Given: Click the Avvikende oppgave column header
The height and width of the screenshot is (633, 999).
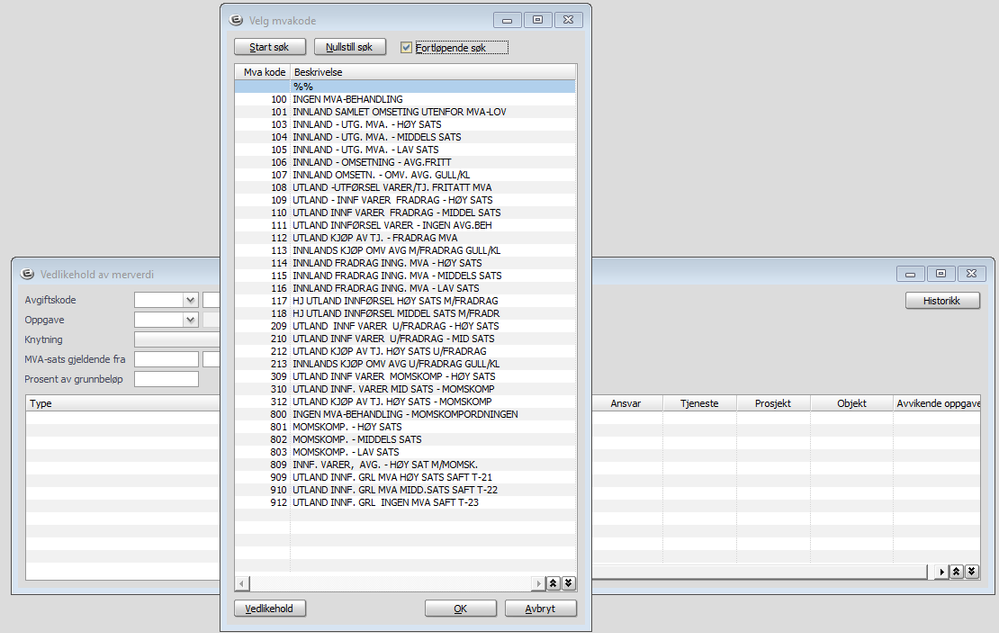Looking at the screenshot, I should click(x=937, y=403).
